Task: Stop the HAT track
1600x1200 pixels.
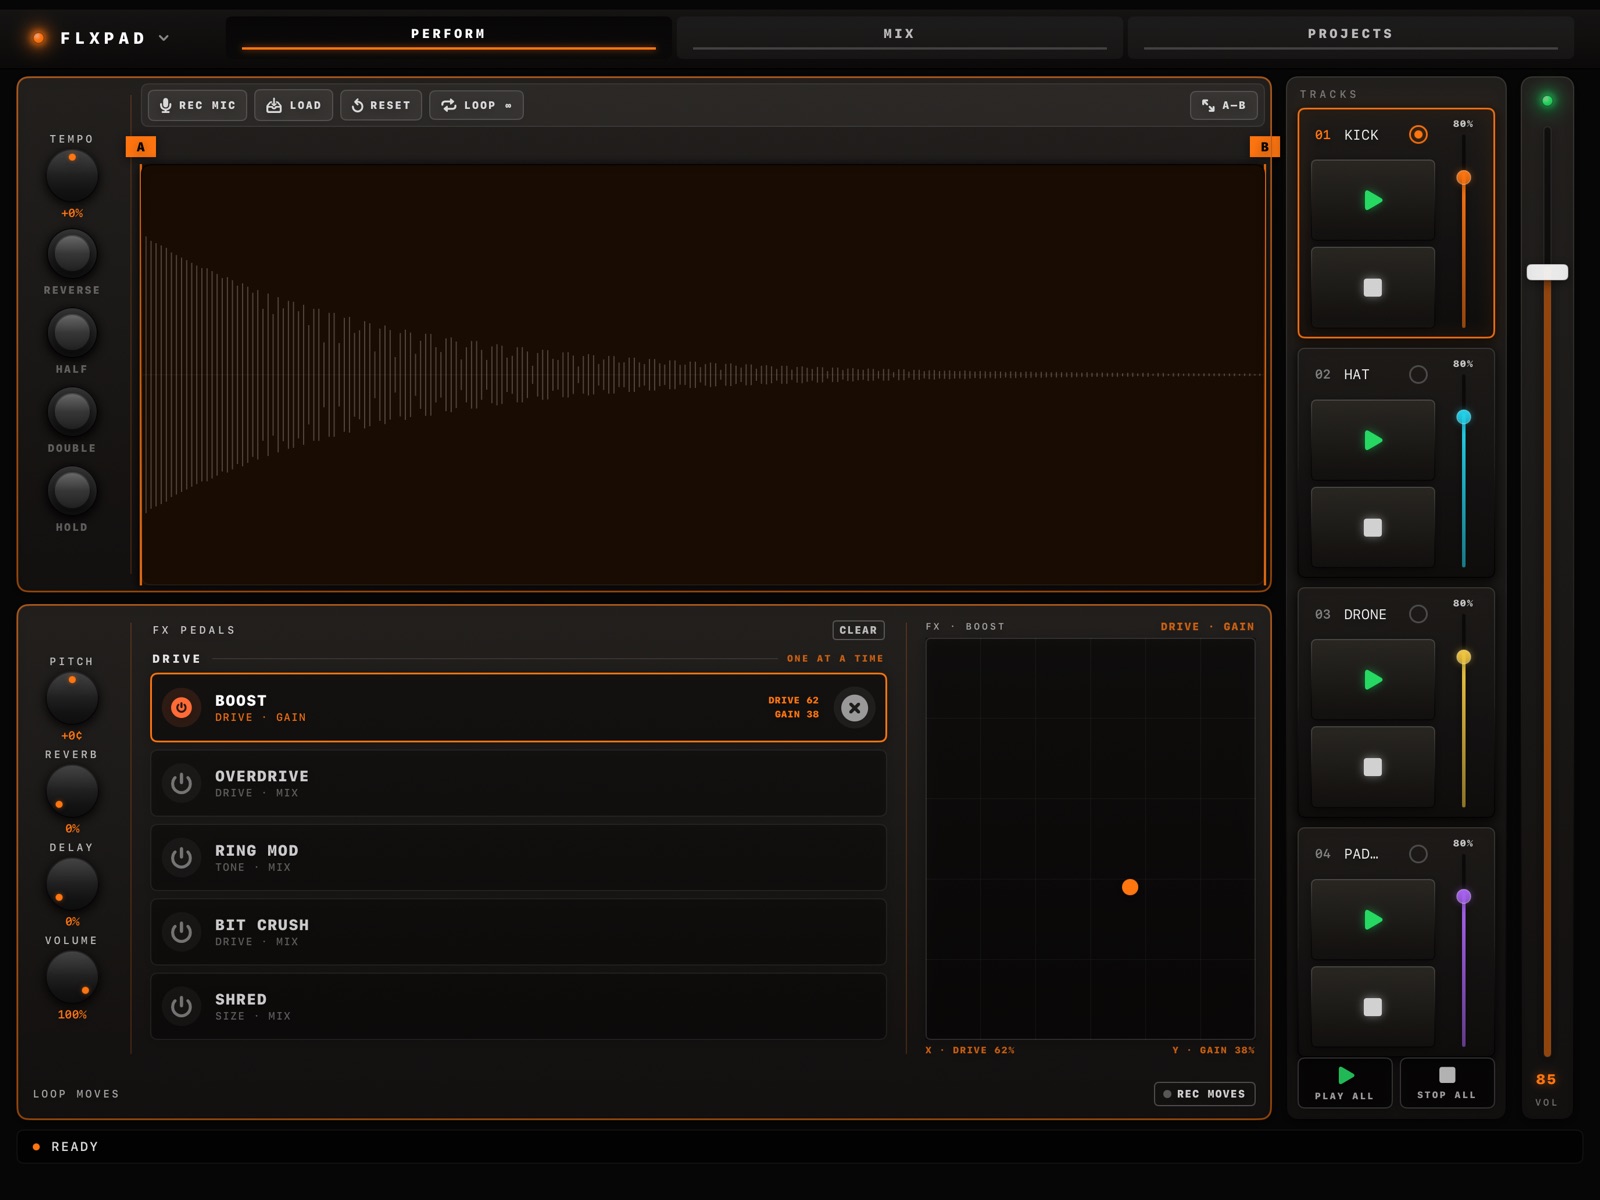Action: click(1373, 527)
